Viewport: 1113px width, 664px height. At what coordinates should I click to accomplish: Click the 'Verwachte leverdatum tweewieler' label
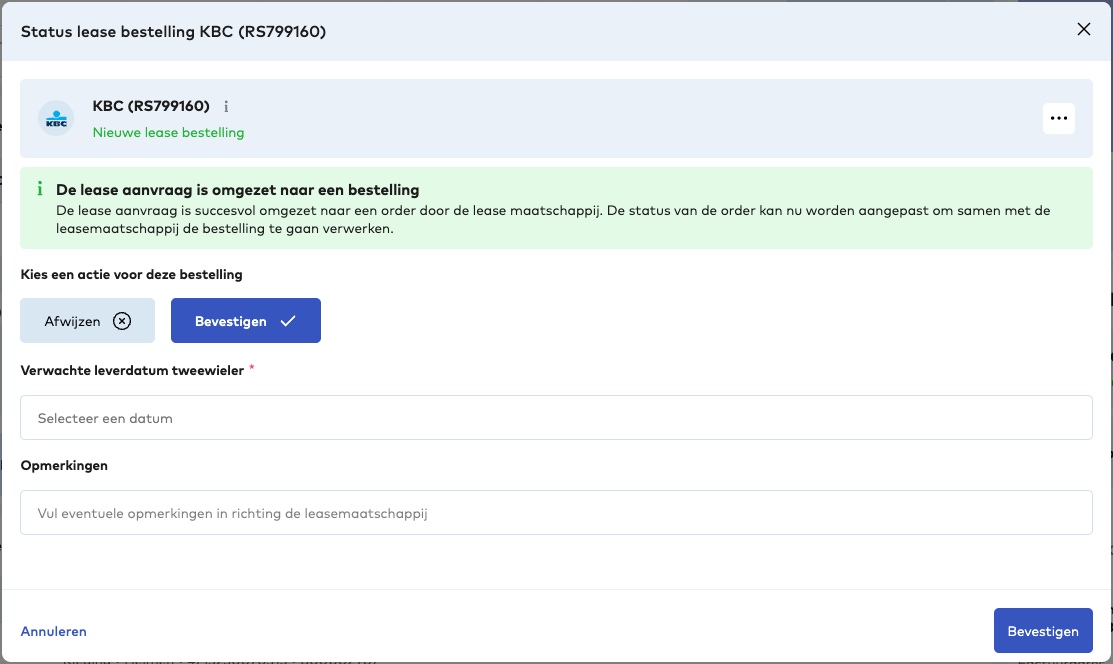[132, 370]
